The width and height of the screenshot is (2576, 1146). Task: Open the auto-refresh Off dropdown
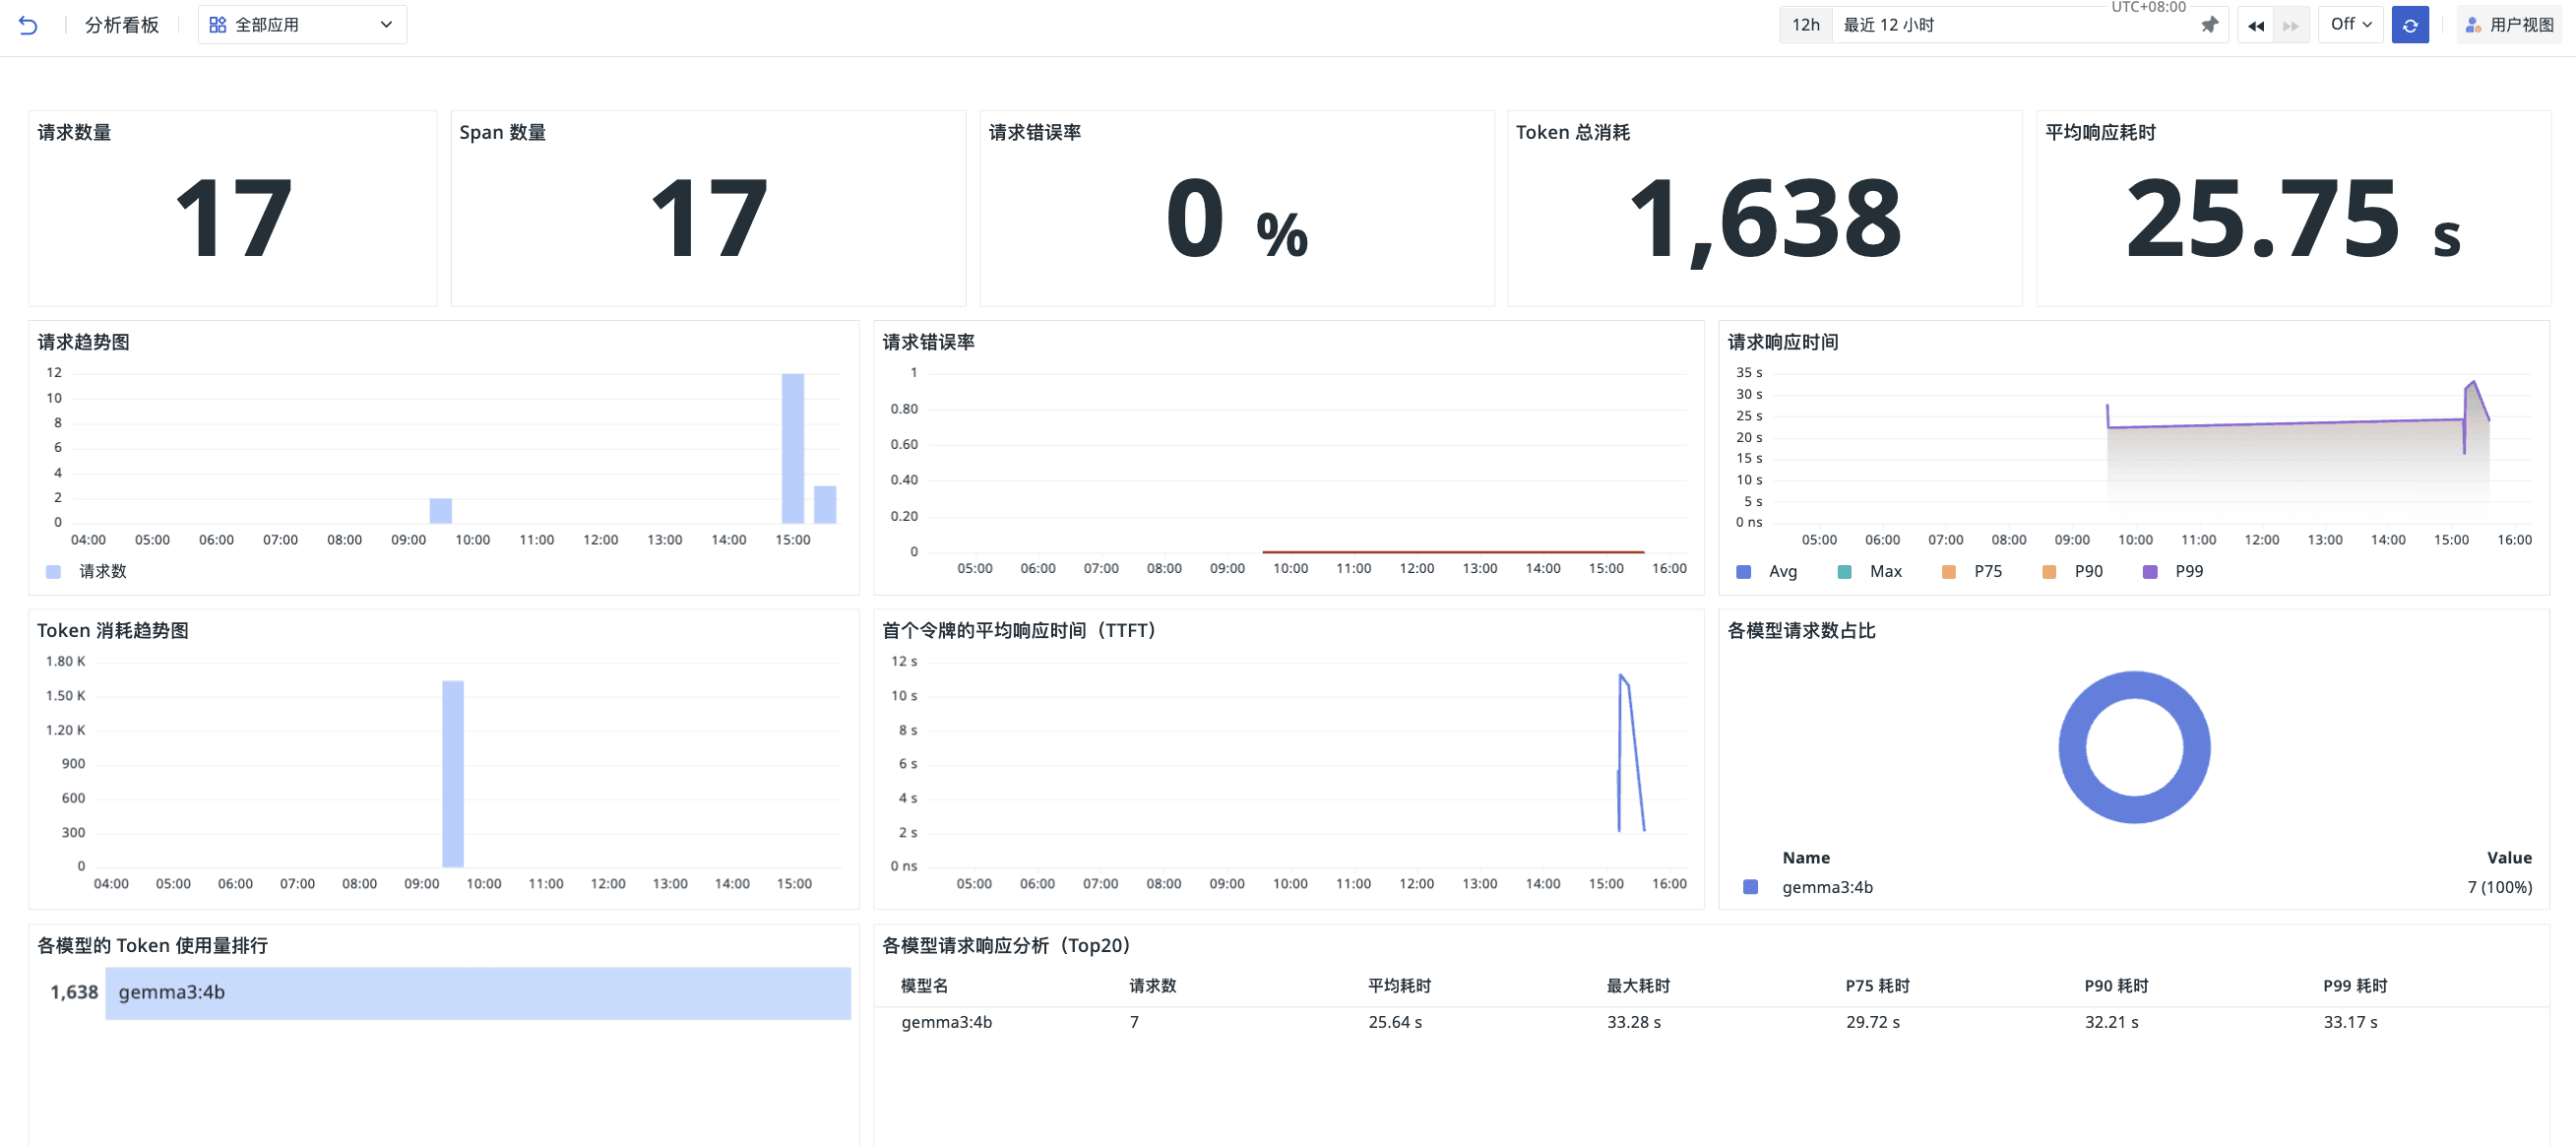tap(2350, 25)
